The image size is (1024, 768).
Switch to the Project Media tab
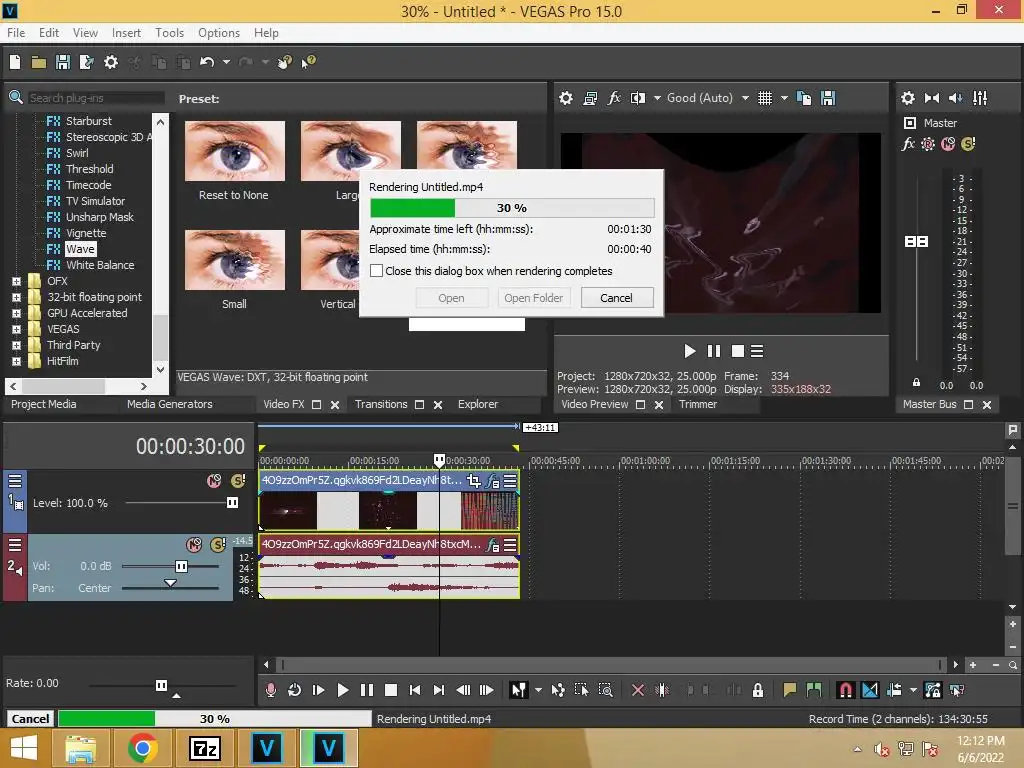coord(43,404)
